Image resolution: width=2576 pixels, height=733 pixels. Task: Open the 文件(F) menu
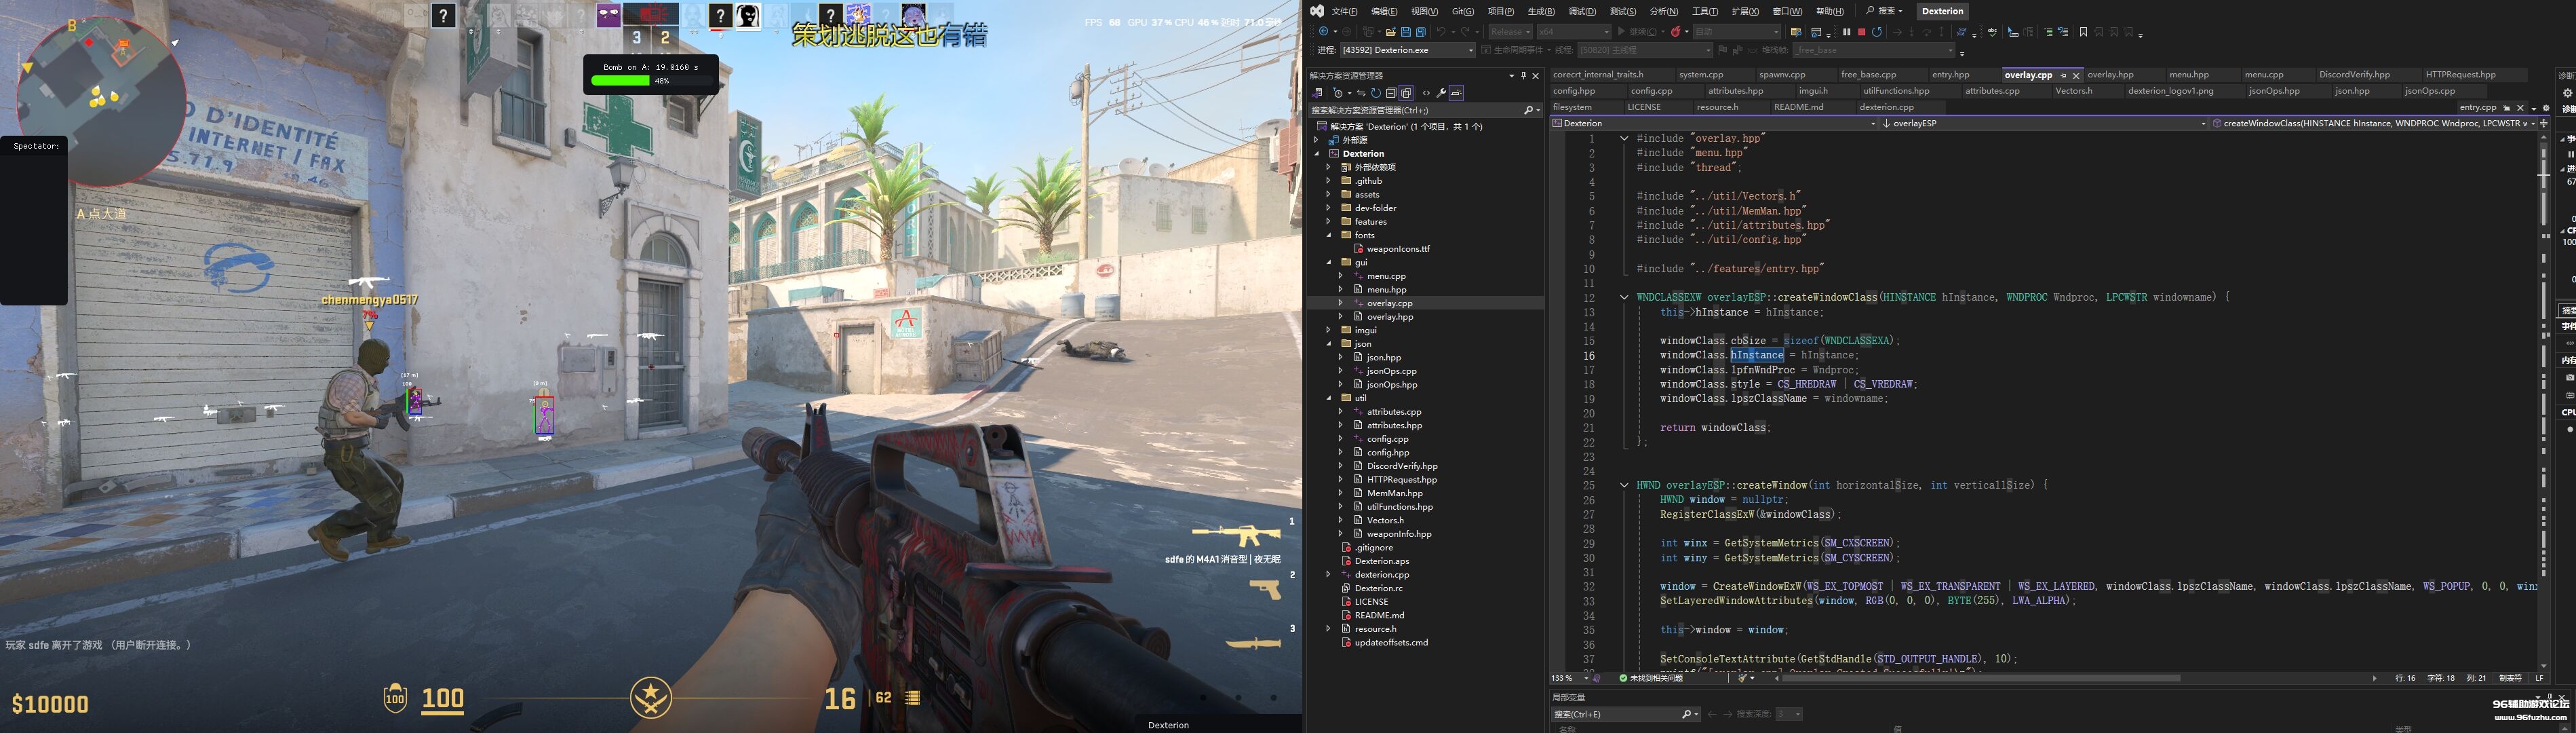point(1344,11)
